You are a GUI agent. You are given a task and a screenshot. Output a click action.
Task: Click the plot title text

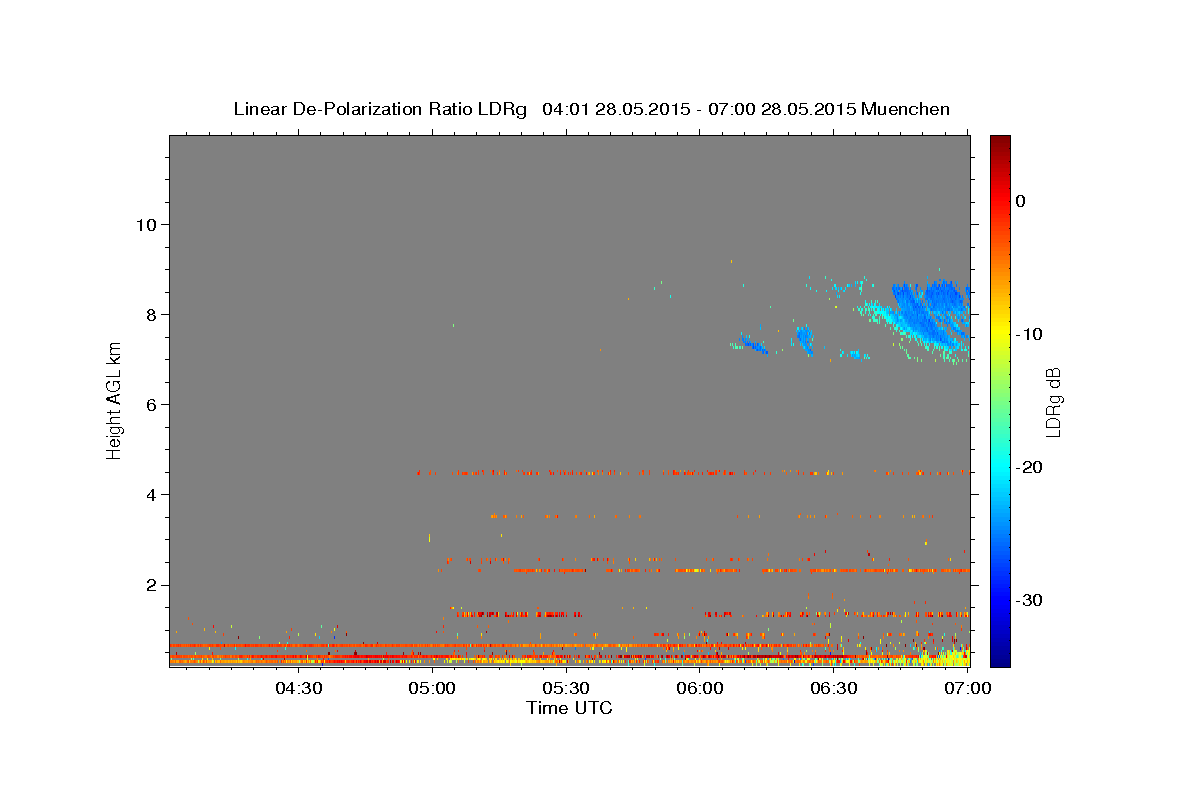click(591, 109)
